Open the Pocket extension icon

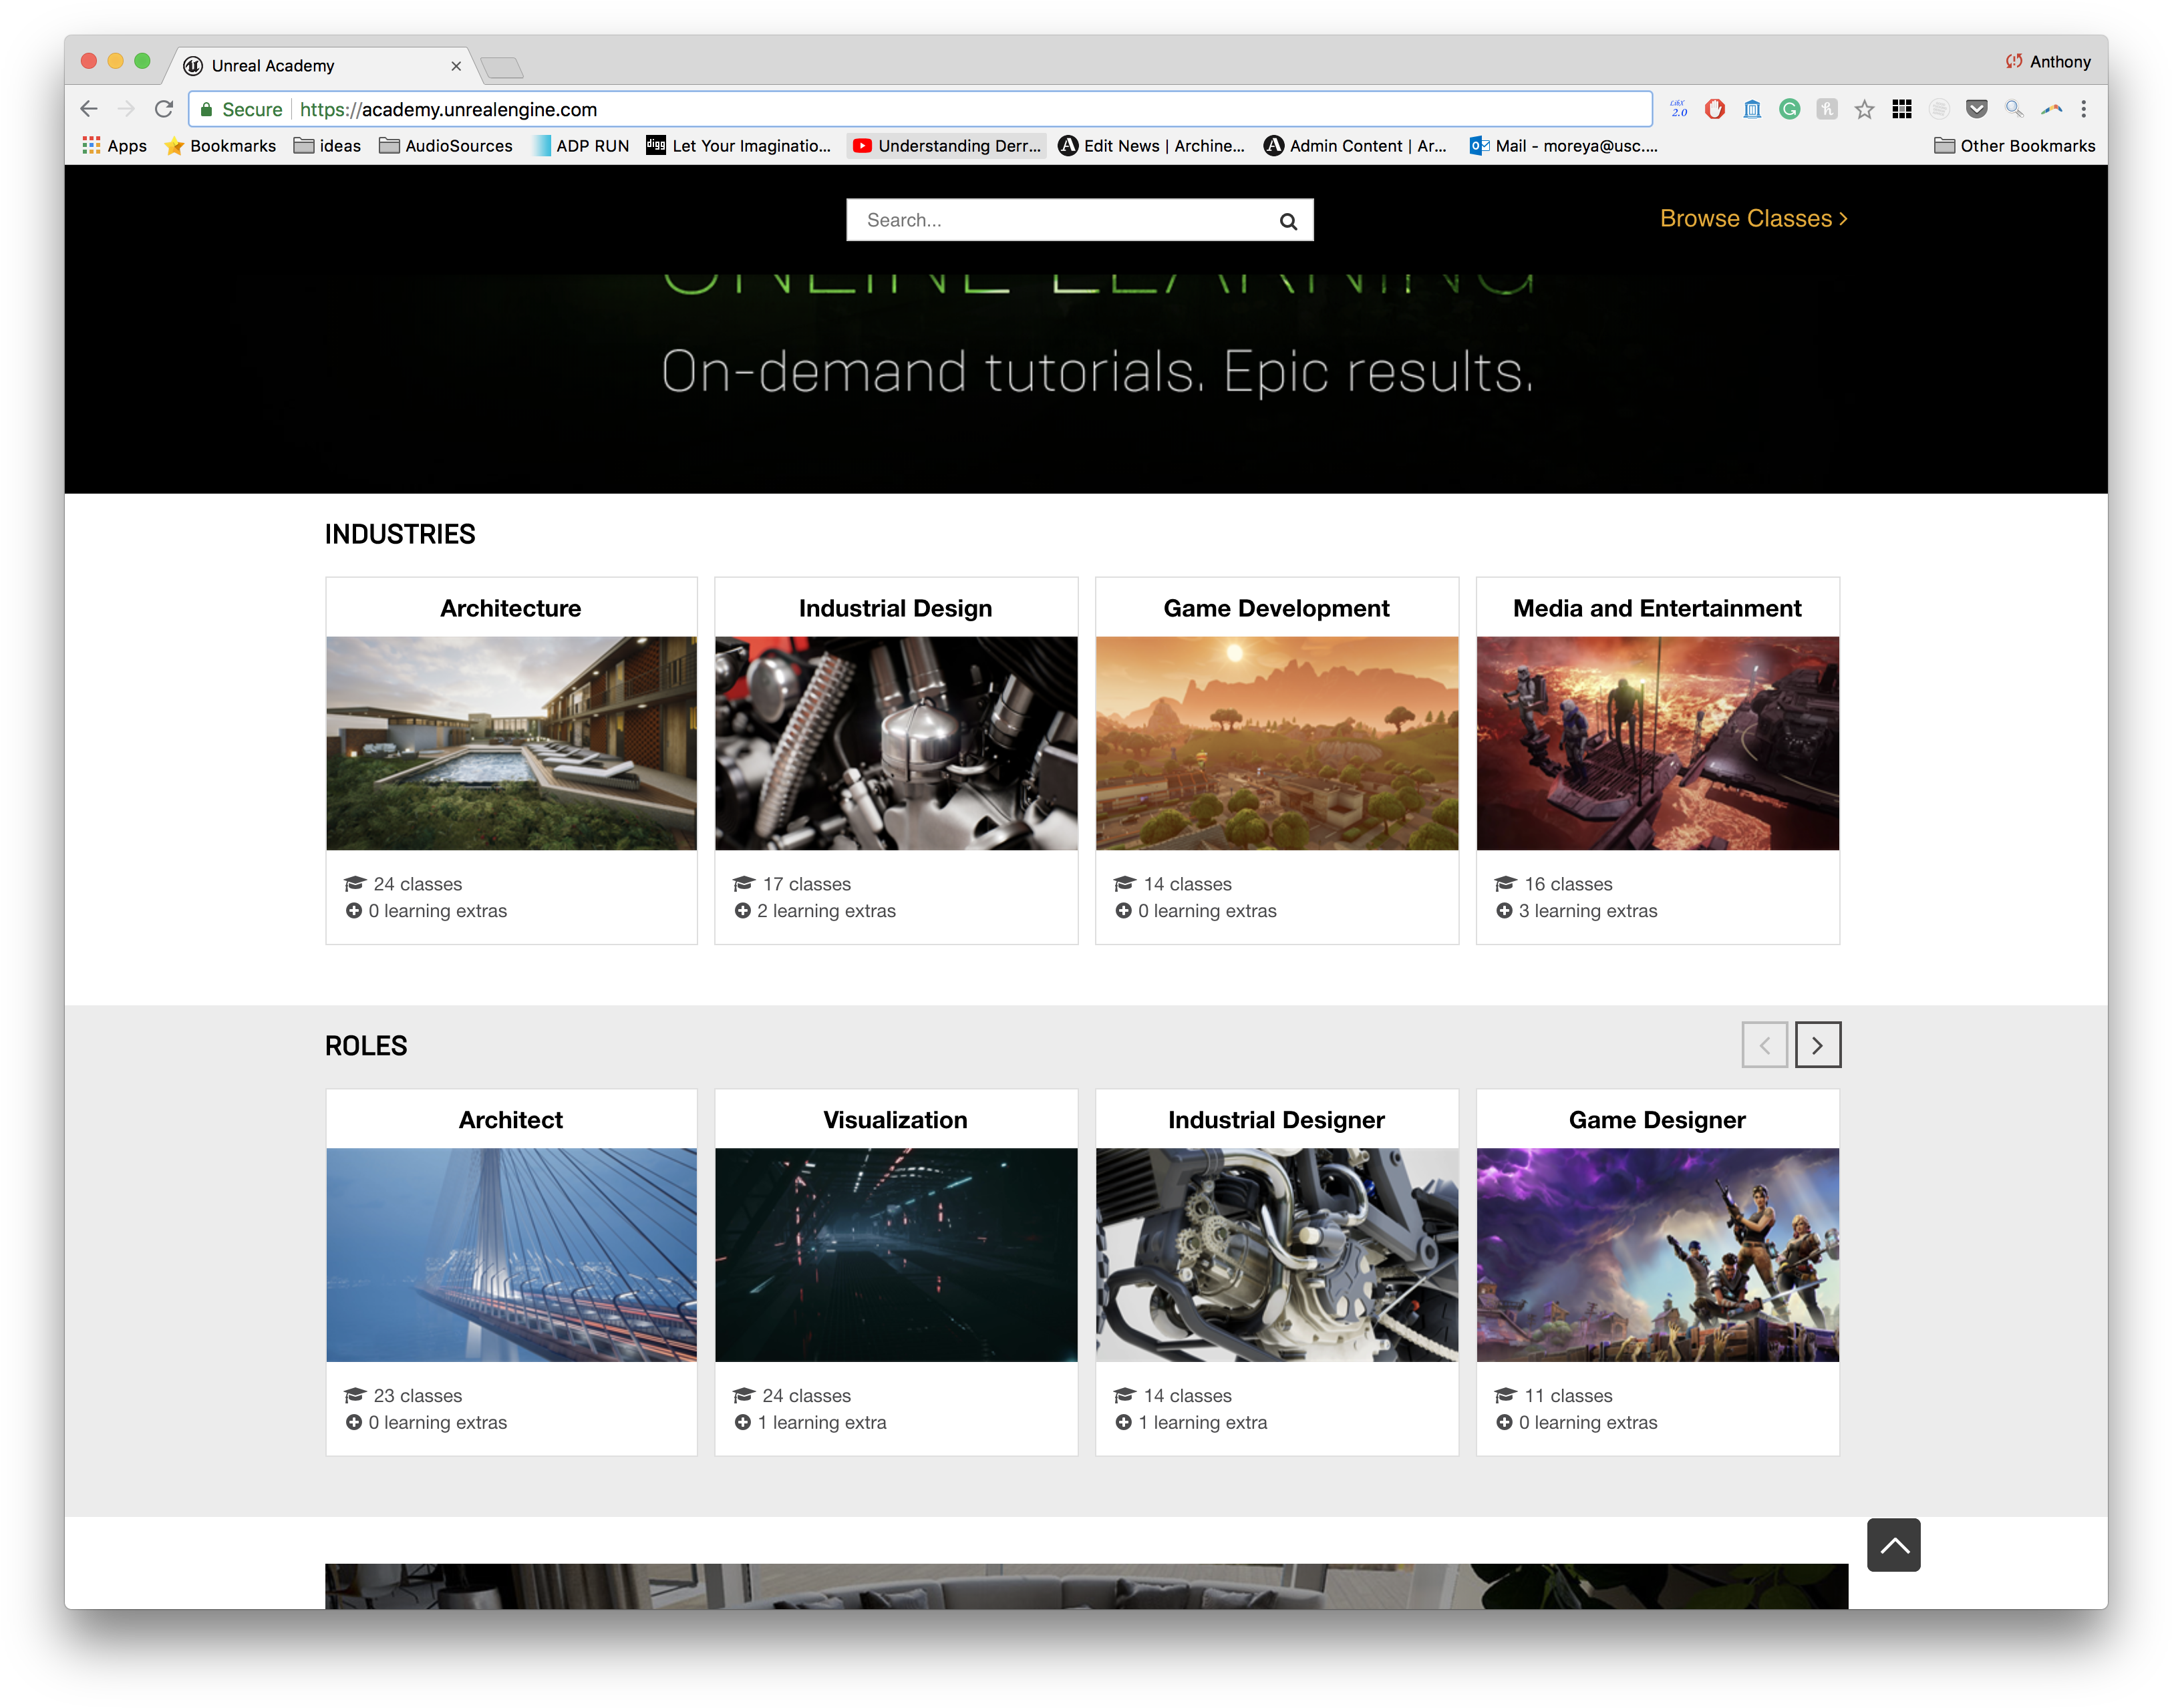point(1976,109)
